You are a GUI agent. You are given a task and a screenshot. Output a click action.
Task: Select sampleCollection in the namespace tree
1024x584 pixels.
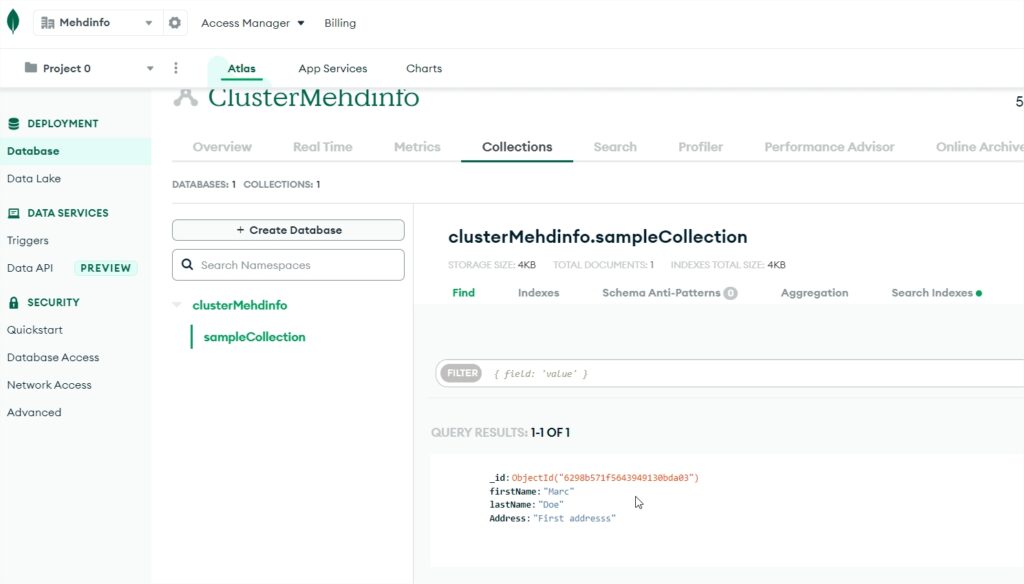[x=254, y=337]
